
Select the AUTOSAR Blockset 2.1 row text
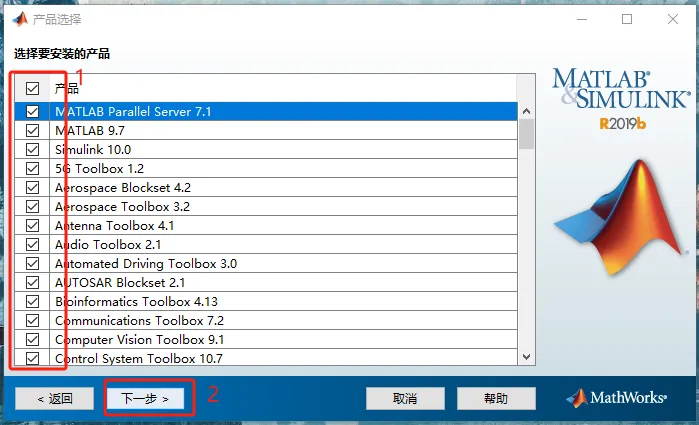coord(119,283)
